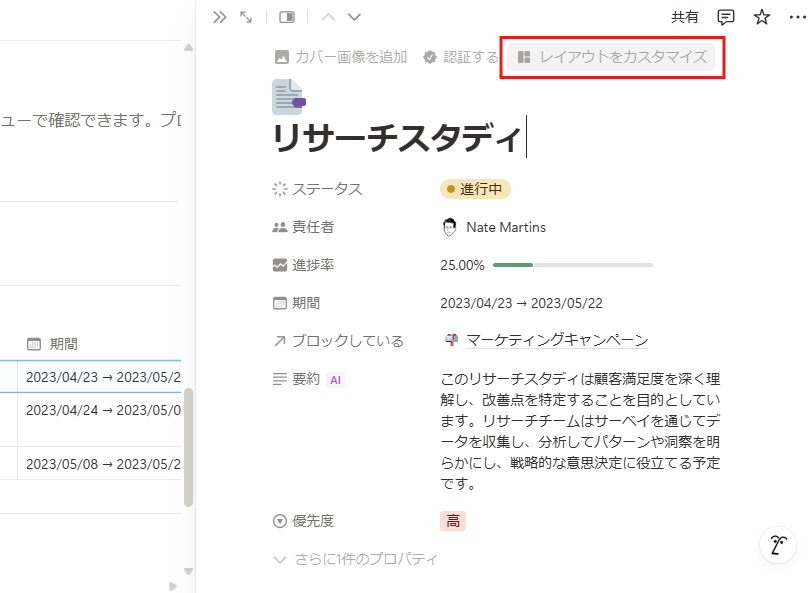Screen dimensions: 811x593
Task: Open the 進行中 status tag
Action: [x=475, y=189]
